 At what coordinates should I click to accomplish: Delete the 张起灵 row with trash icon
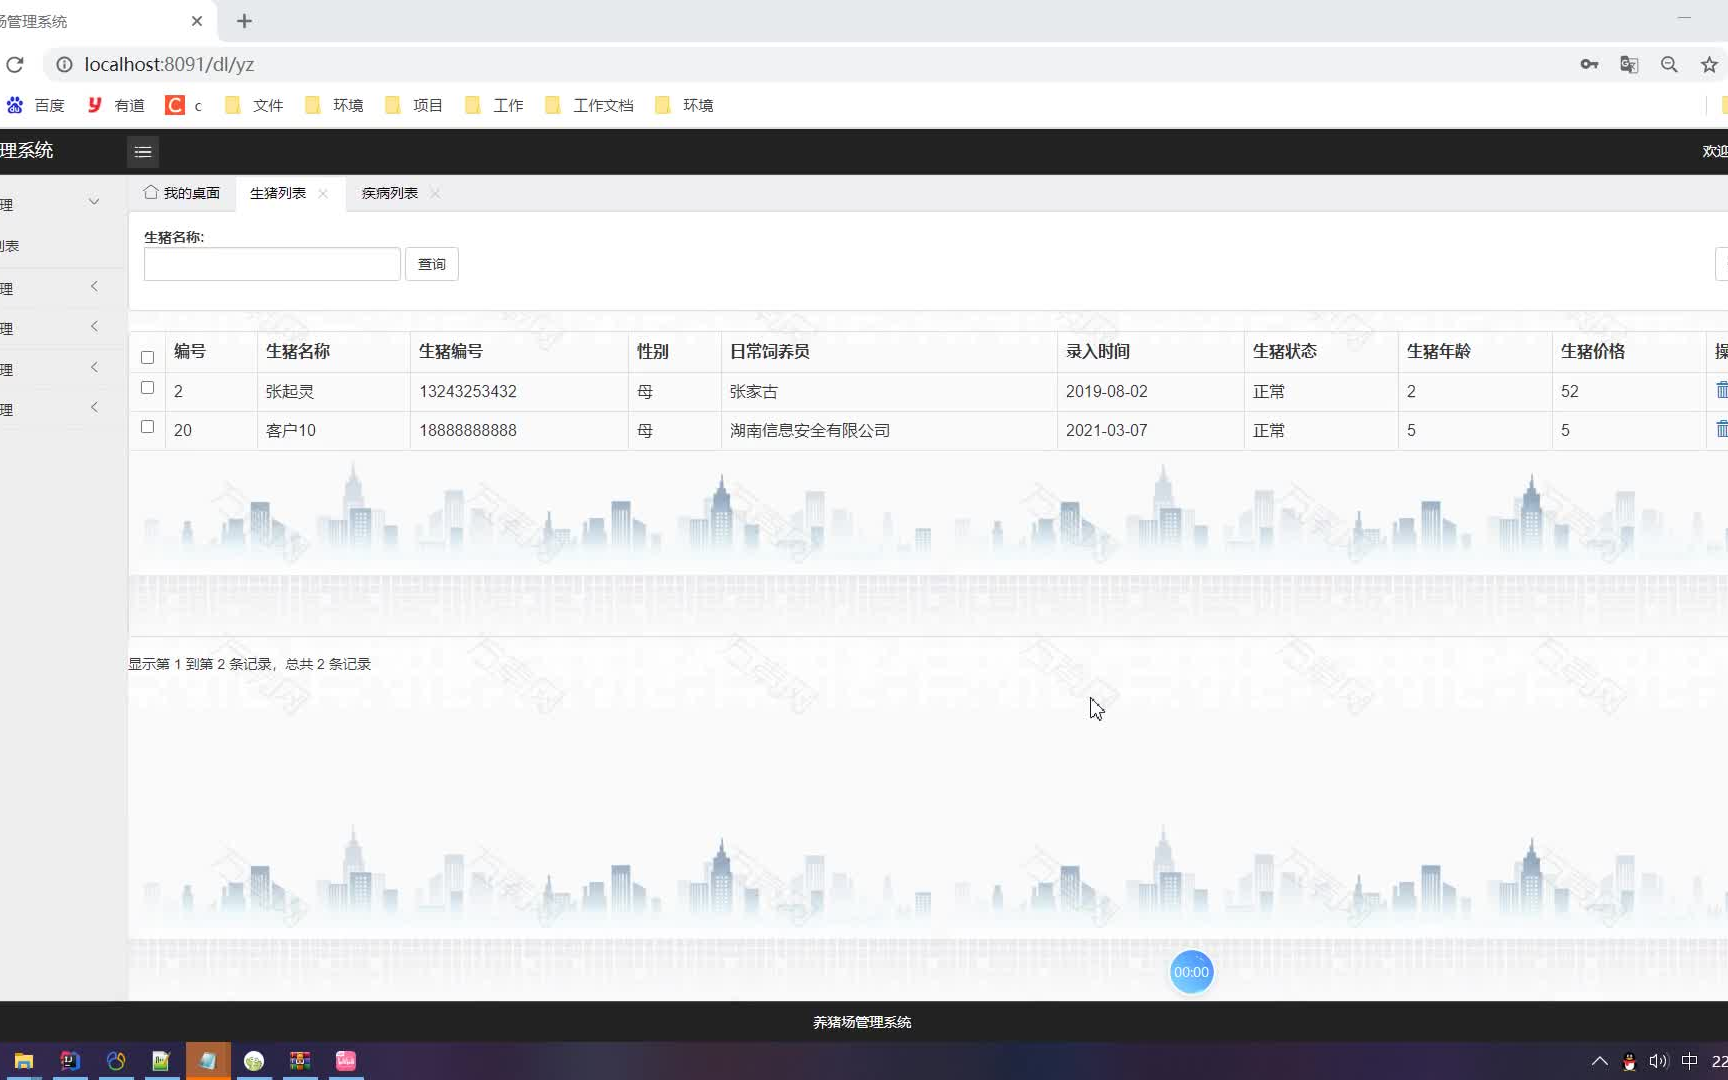(1721, 390)
